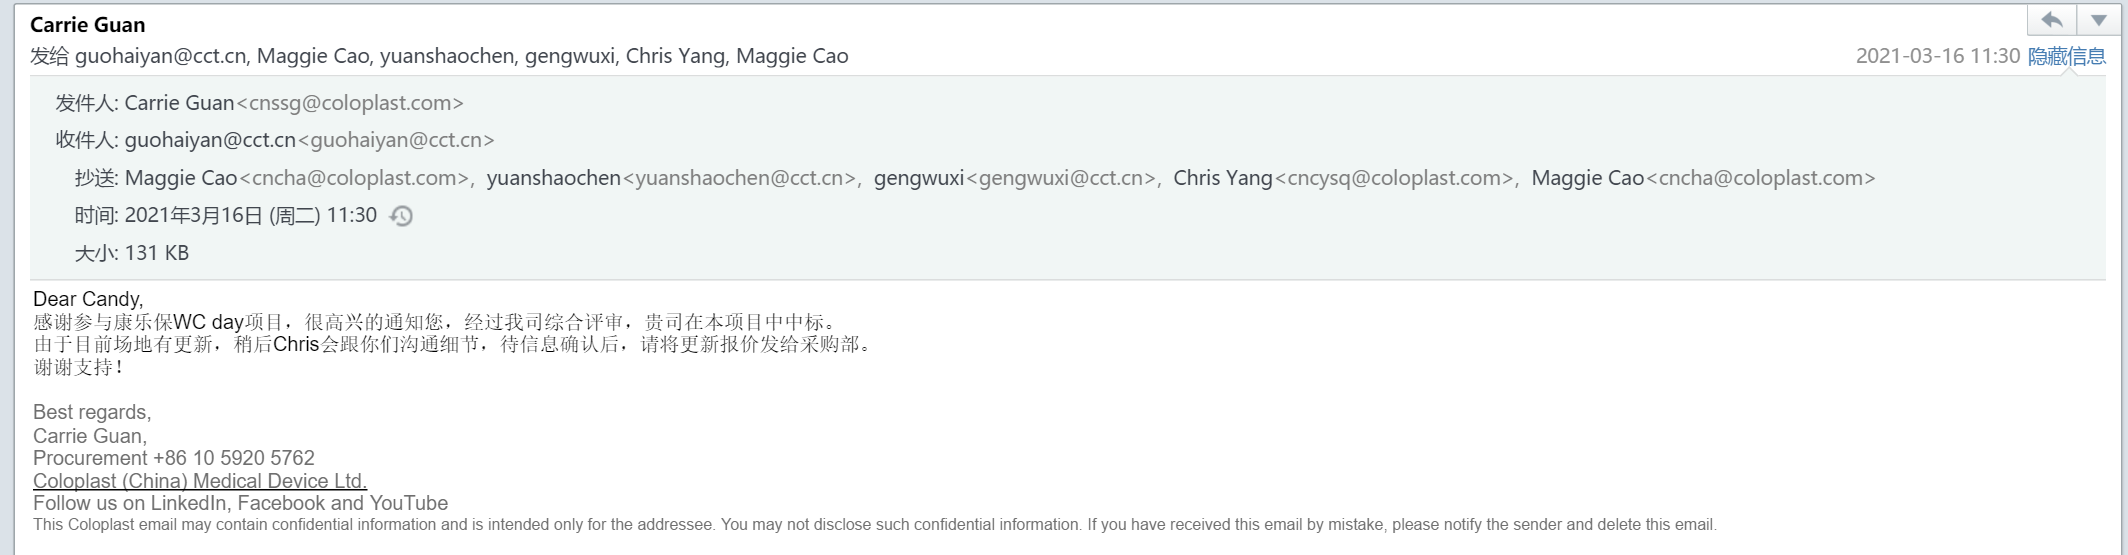Click gengwuxi in the top 发给 summary line
Viewport: 2128px width, 555px height.
tap(570, 56)
